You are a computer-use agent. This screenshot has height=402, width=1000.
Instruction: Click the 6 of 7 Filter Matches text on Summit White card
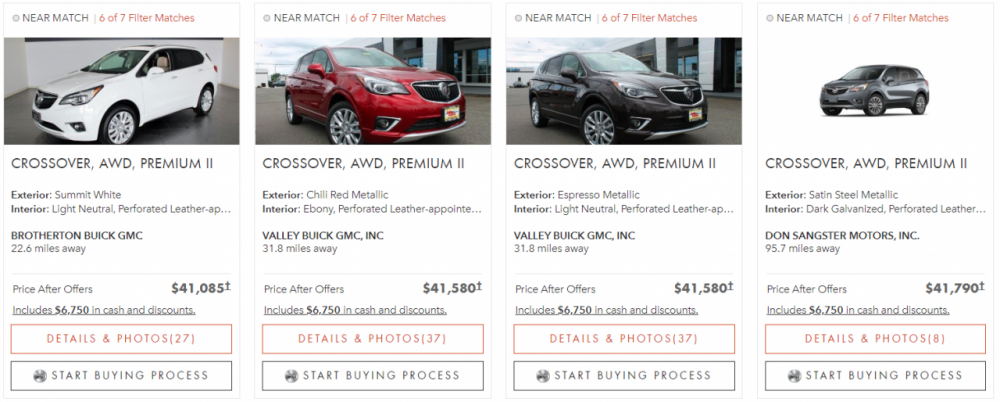point(146,18)
